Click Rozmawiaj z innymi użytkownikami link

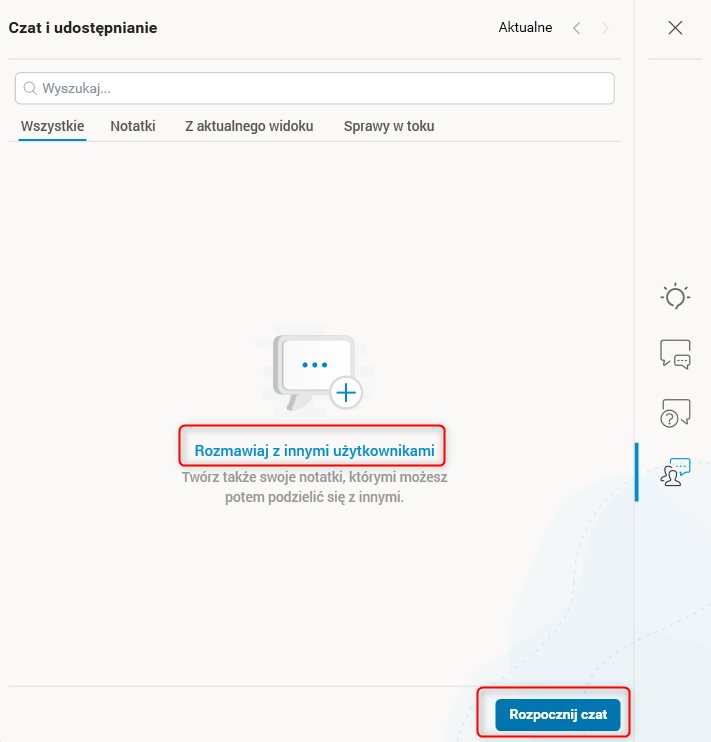tap(314, 450)
